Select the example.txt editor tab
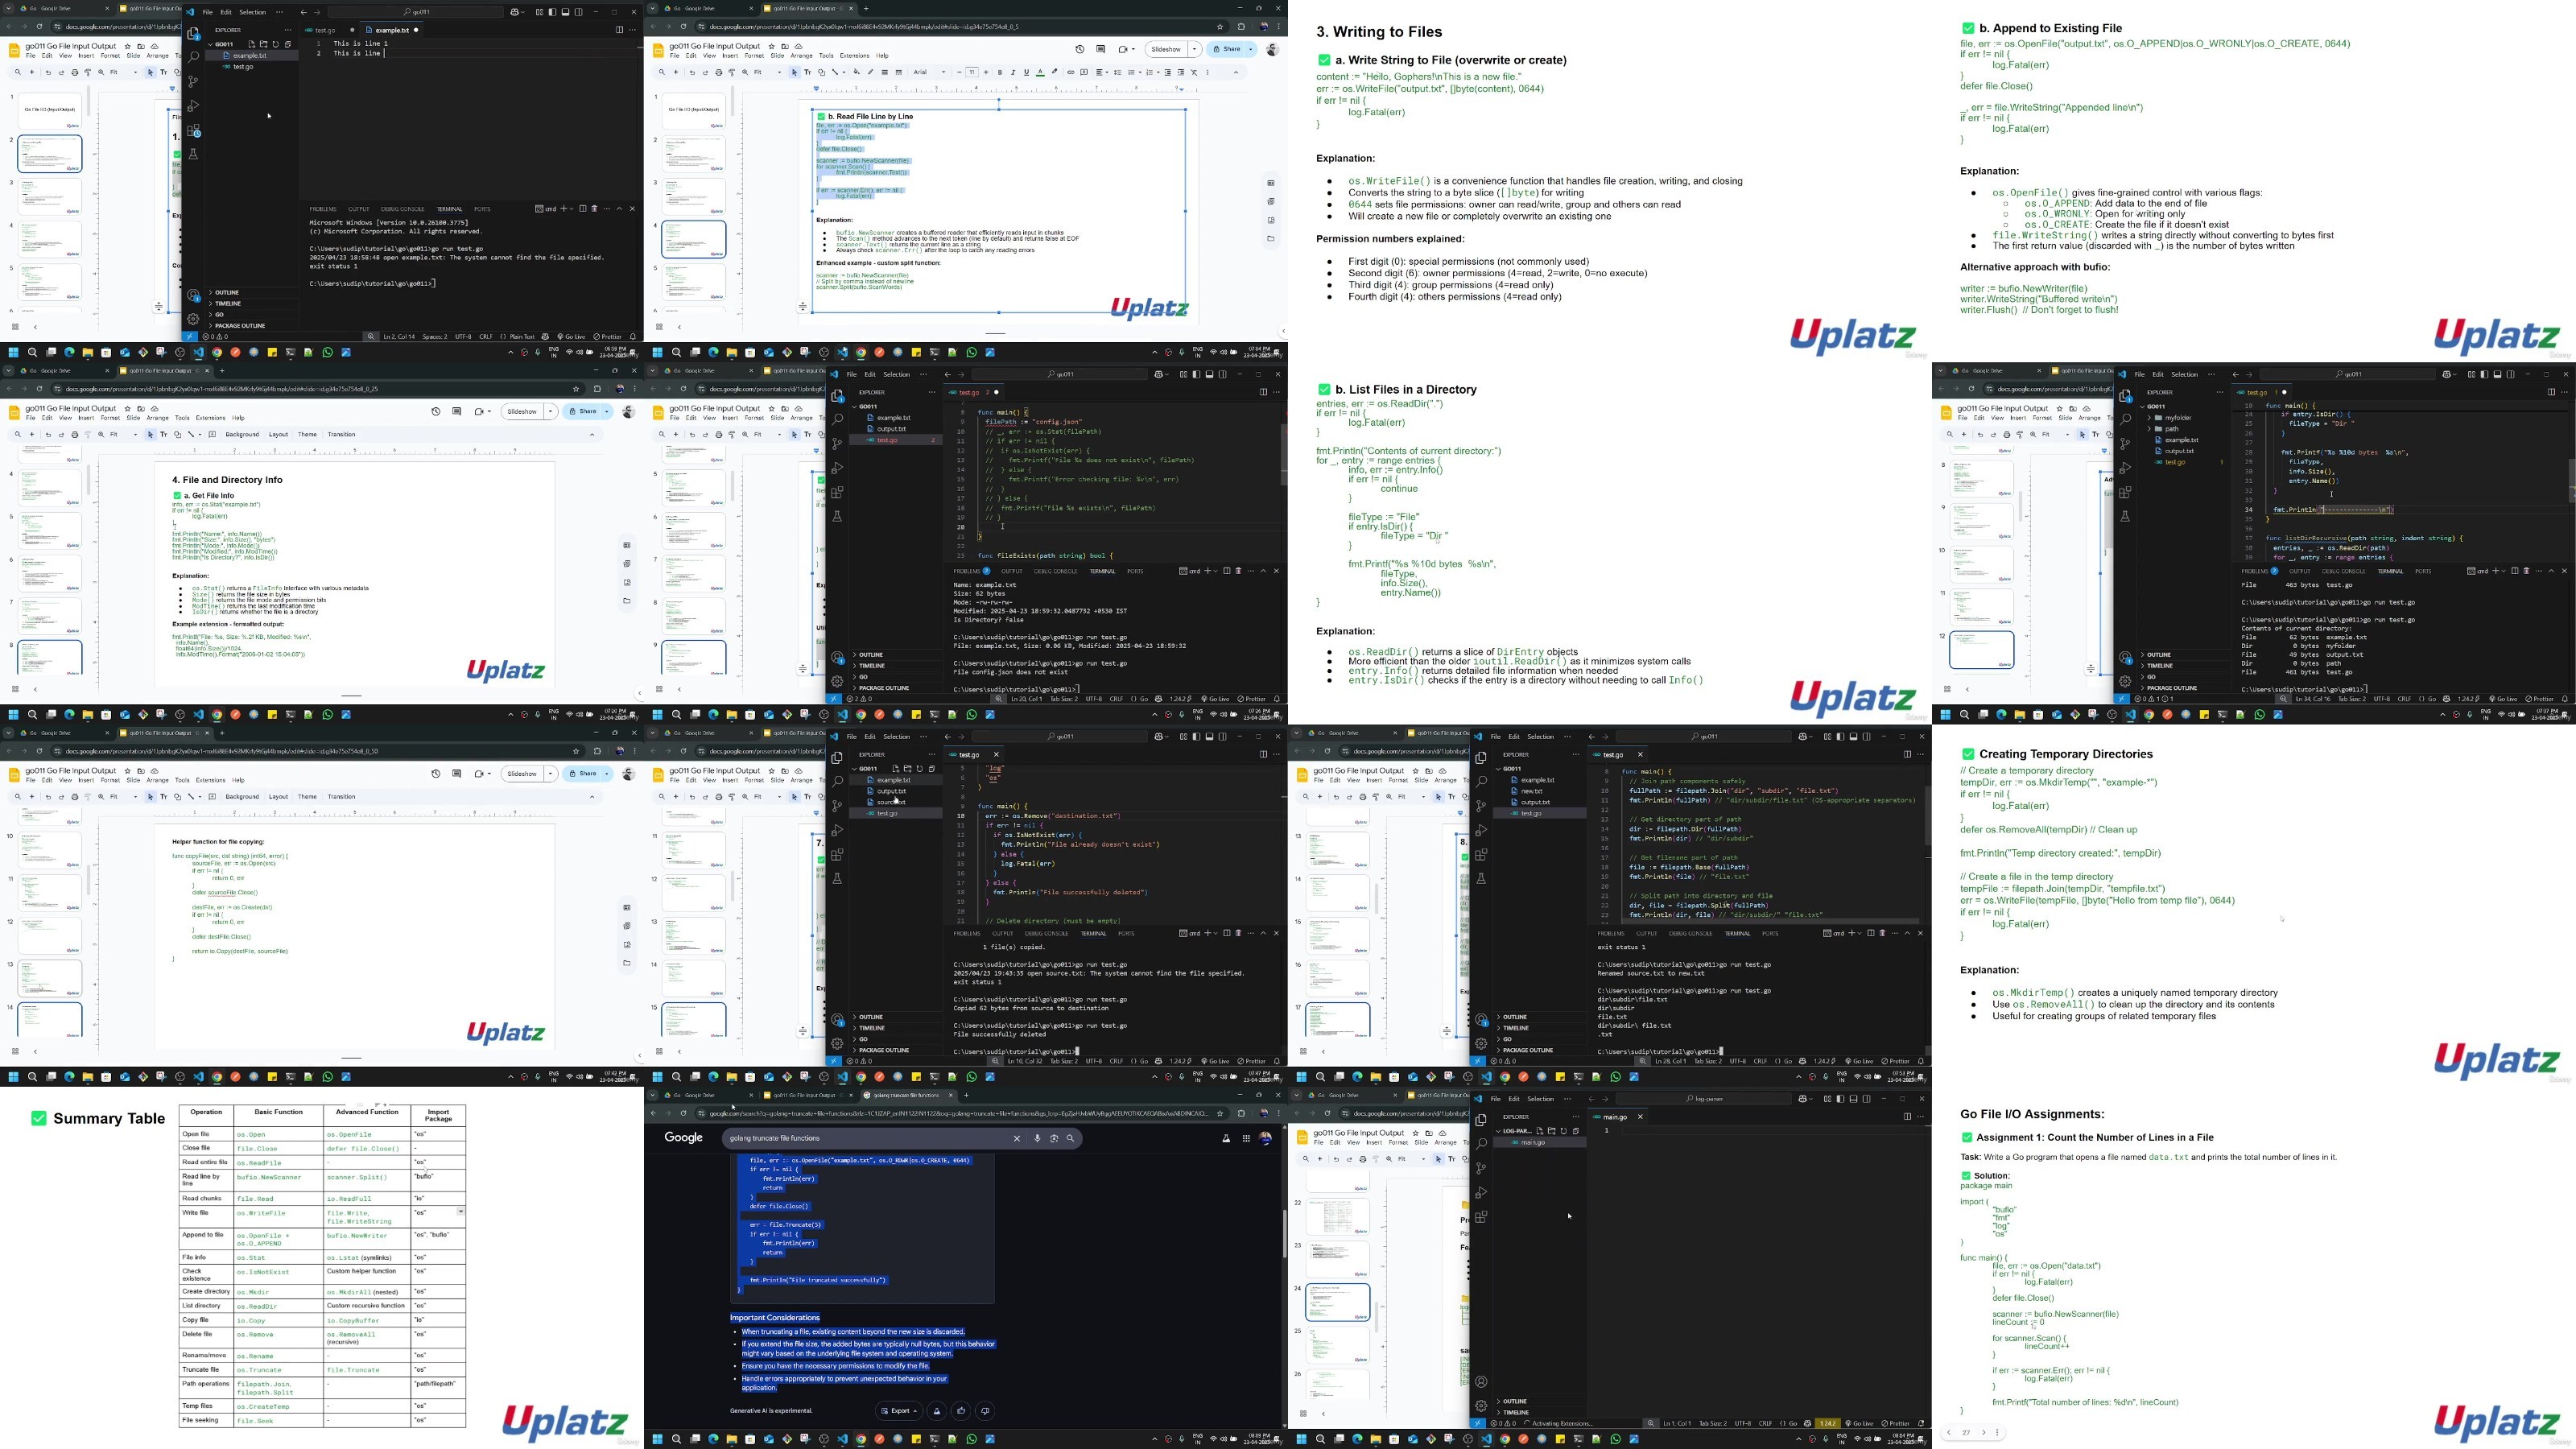The width and height of the screenshot is (2576, 1449). (392, 30)
